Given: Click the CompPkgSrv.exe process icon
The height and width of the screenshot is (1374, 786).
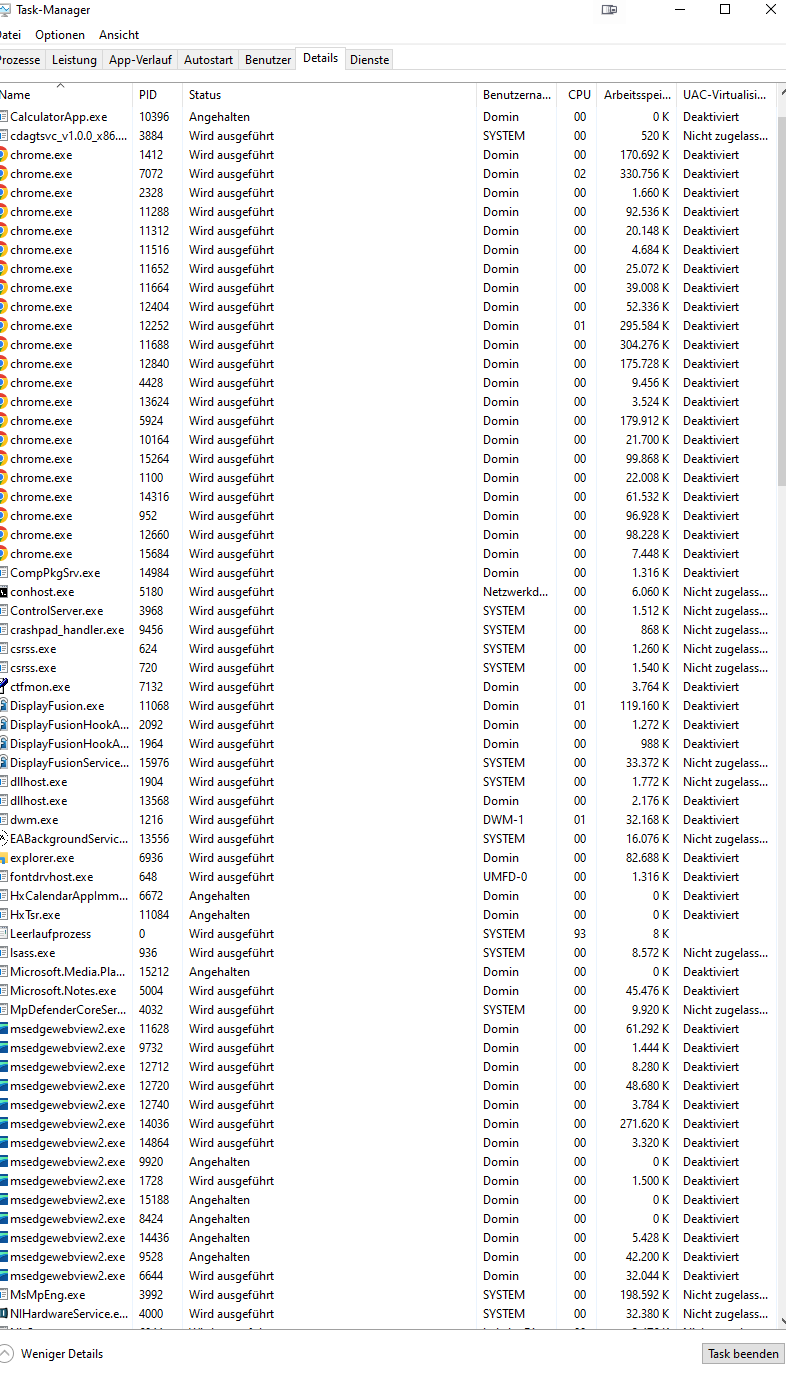Looking at the screenshot, I should (x=3, y=573).
